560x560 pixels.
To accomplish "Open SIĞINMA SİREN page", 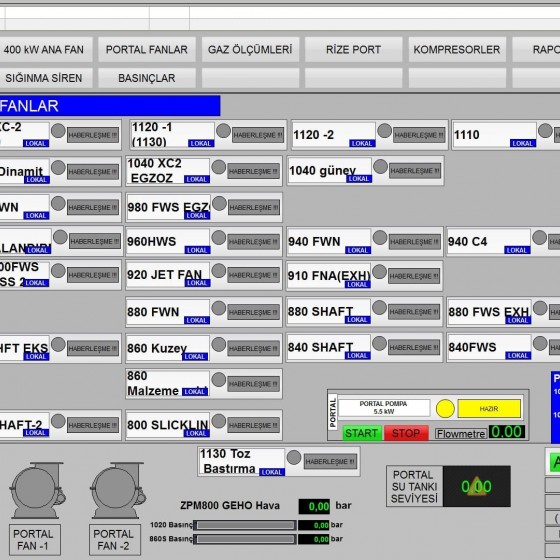I will [x=46, y=78].
